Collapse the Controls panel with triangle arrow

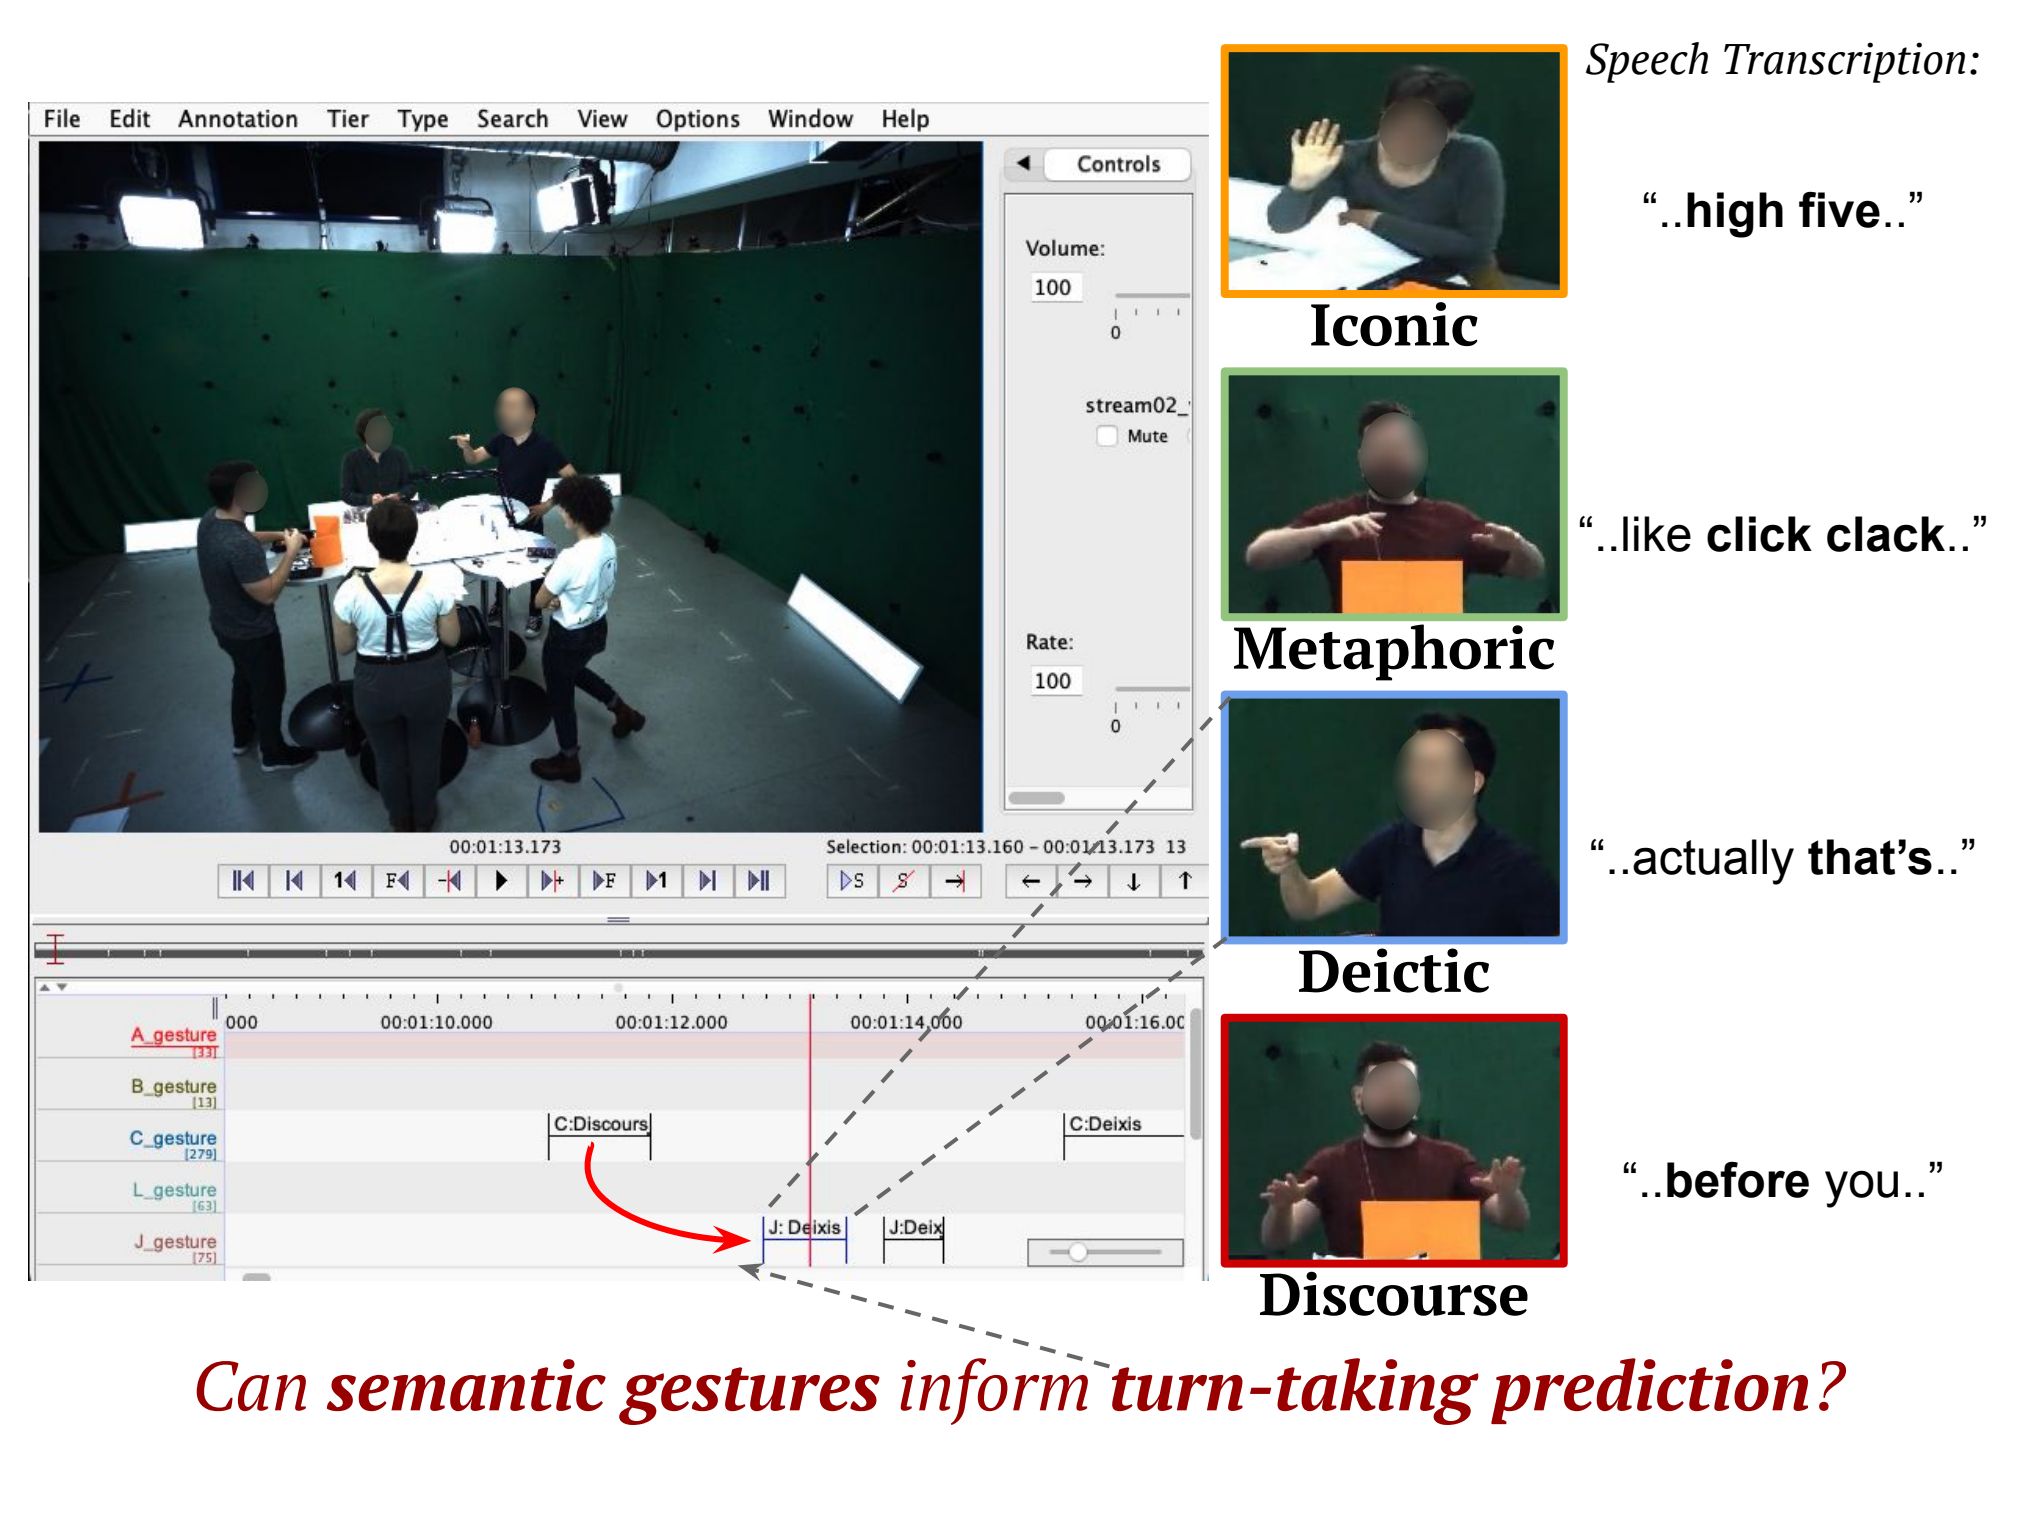tap(1023, 163)
